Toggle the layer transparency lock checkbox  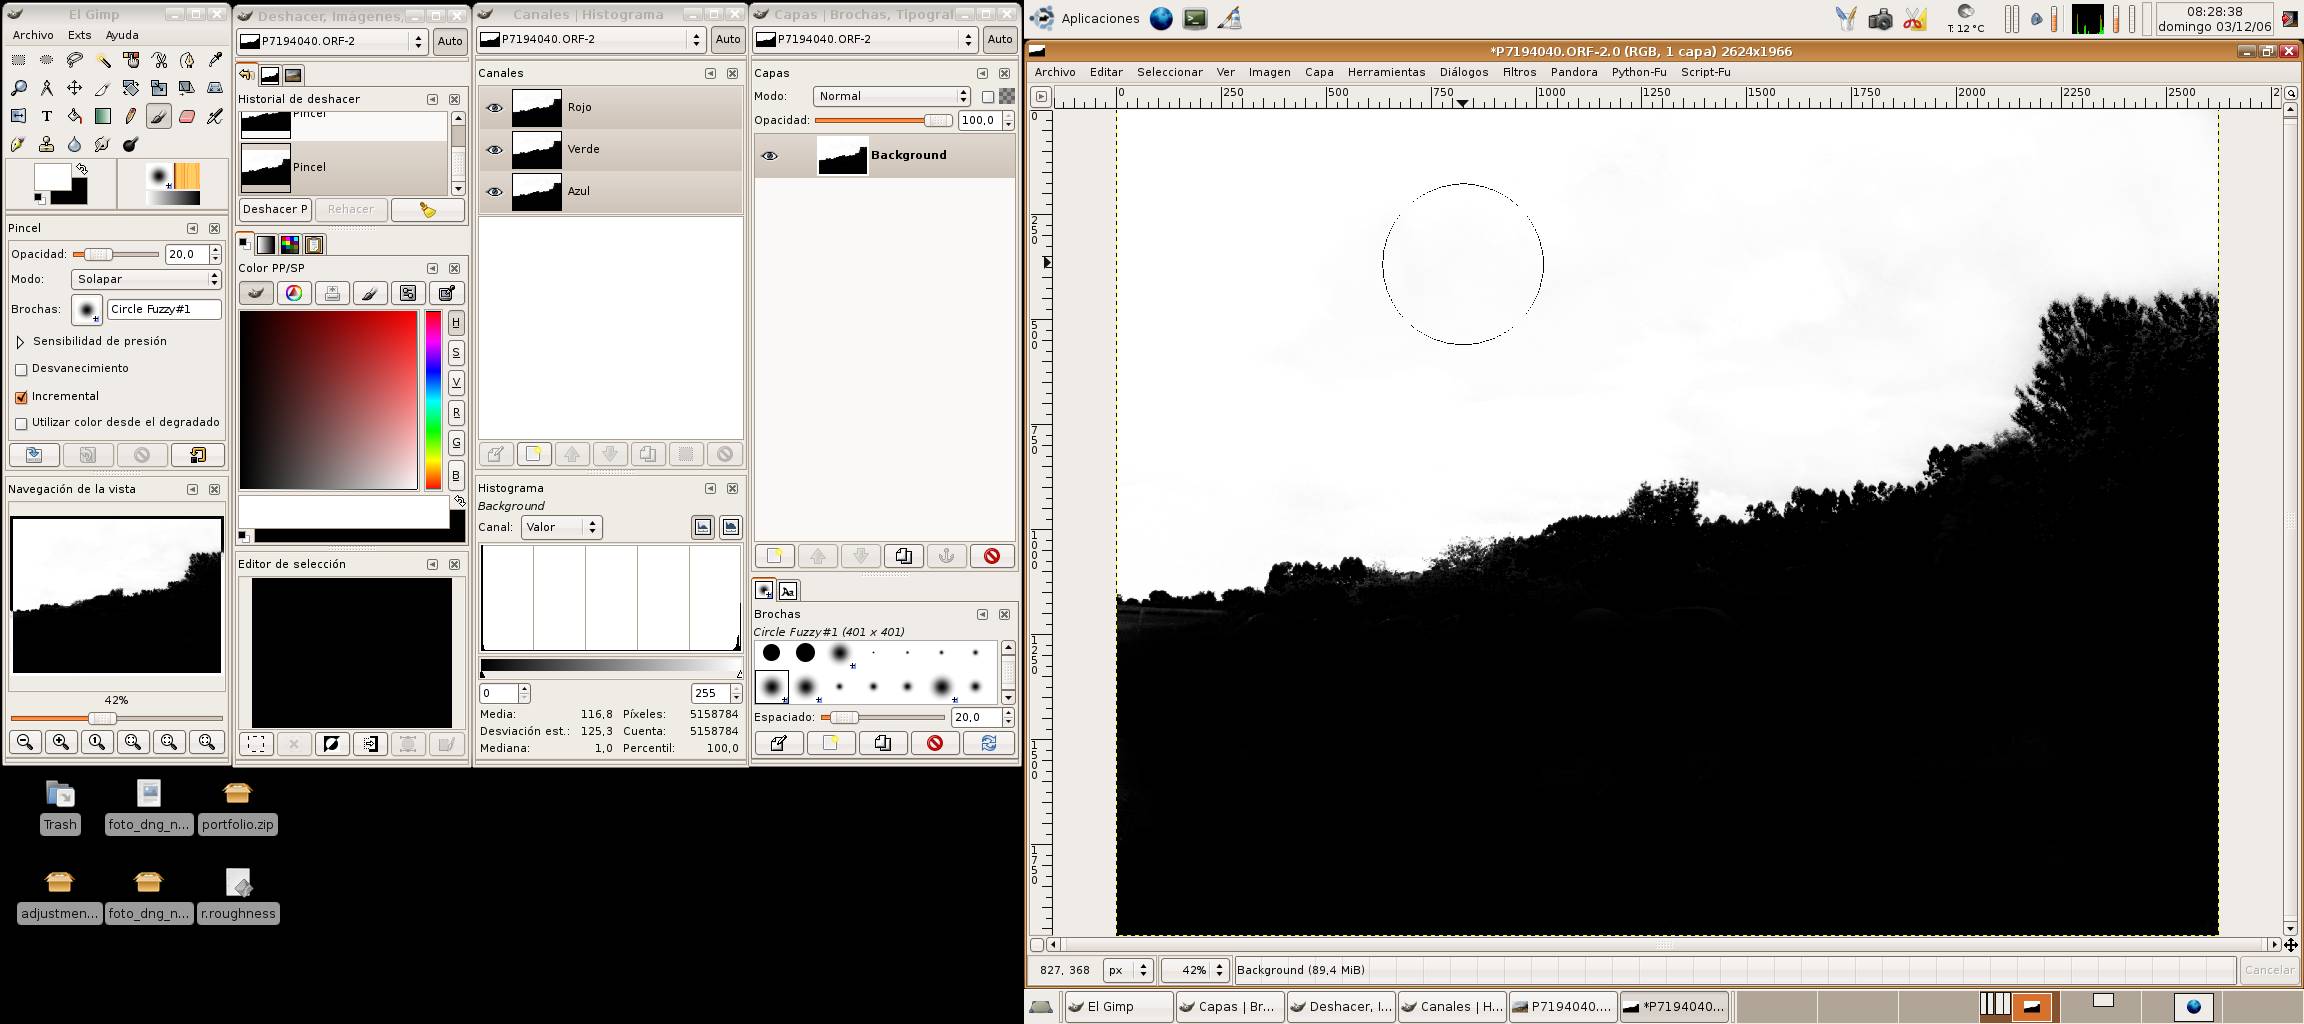[x=988, y=97]
